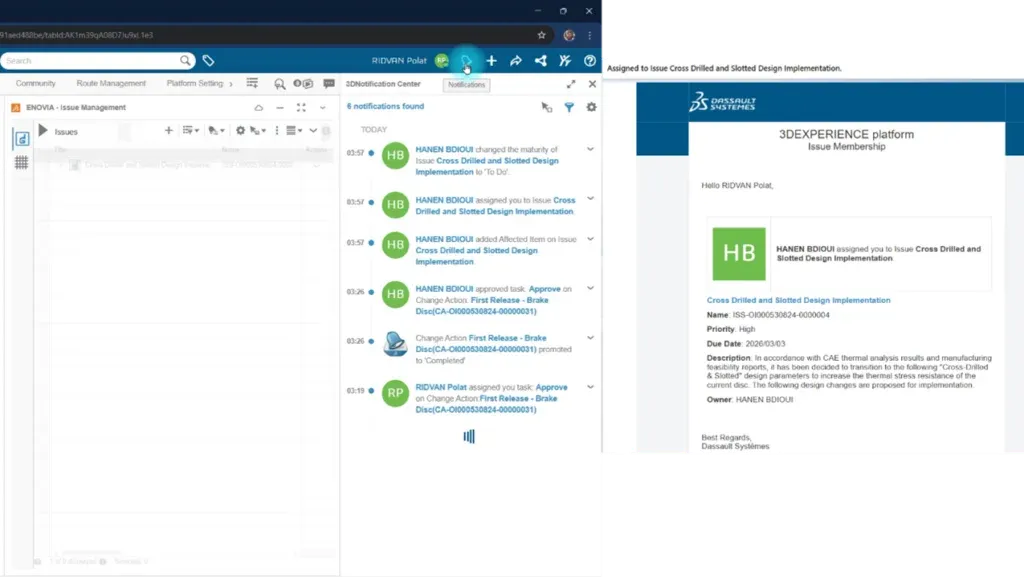
Task: Open HANEN BDIOUI link in maturity notification
Action: click(444, 149)
